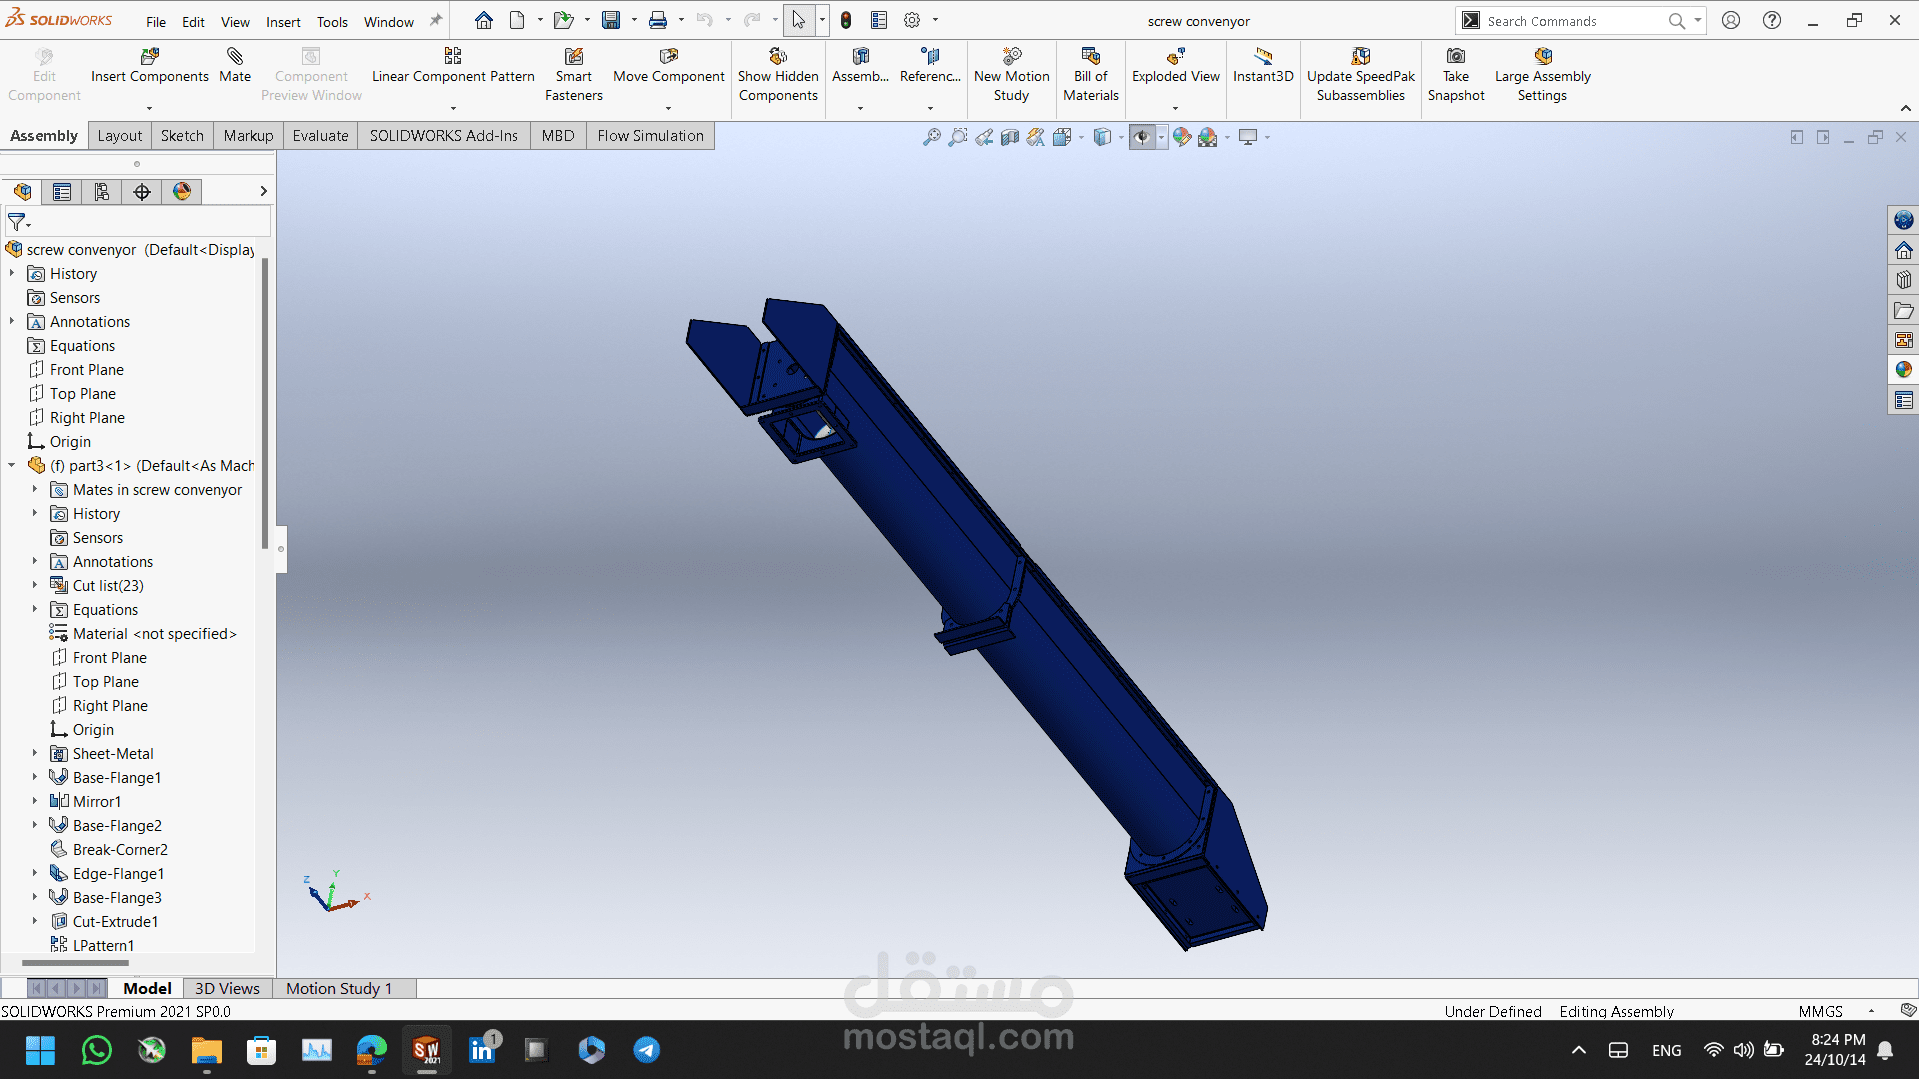Open DisplayManager tab icon
The width and height of the screenshot is (1919, 1079).
click(x=182, y=191)
